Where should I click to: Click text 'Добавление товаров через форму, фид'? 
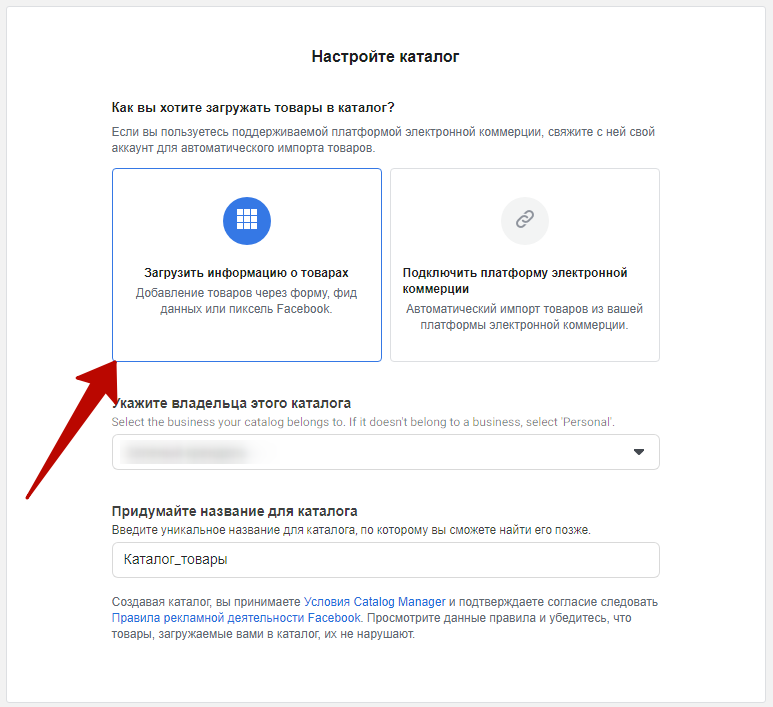click(246, 293)
